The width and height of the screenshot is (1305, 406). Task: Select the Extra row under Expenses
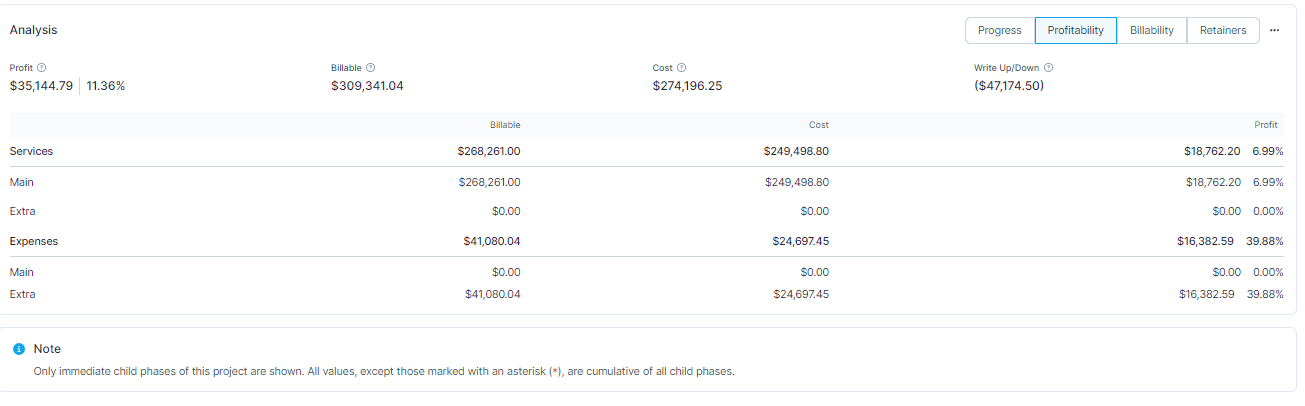tap(646, 294)
